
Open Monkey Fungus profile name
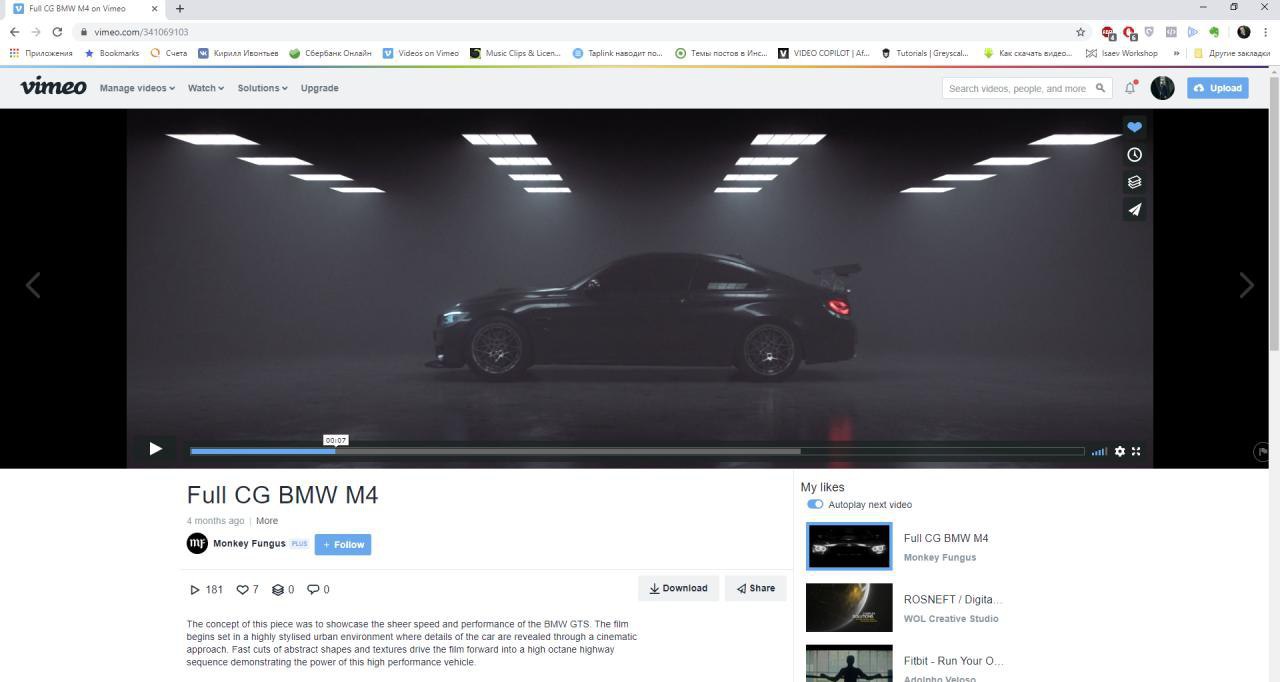tap(249, 544)
